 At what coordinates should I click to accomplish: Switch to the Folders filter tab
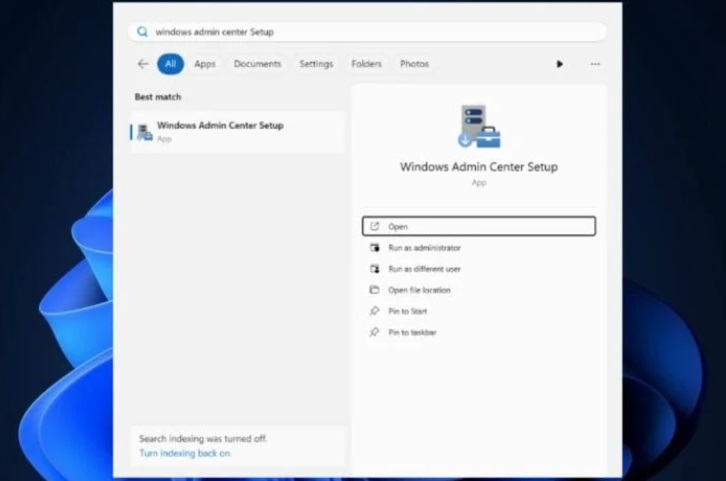click(x=366, y=64)
